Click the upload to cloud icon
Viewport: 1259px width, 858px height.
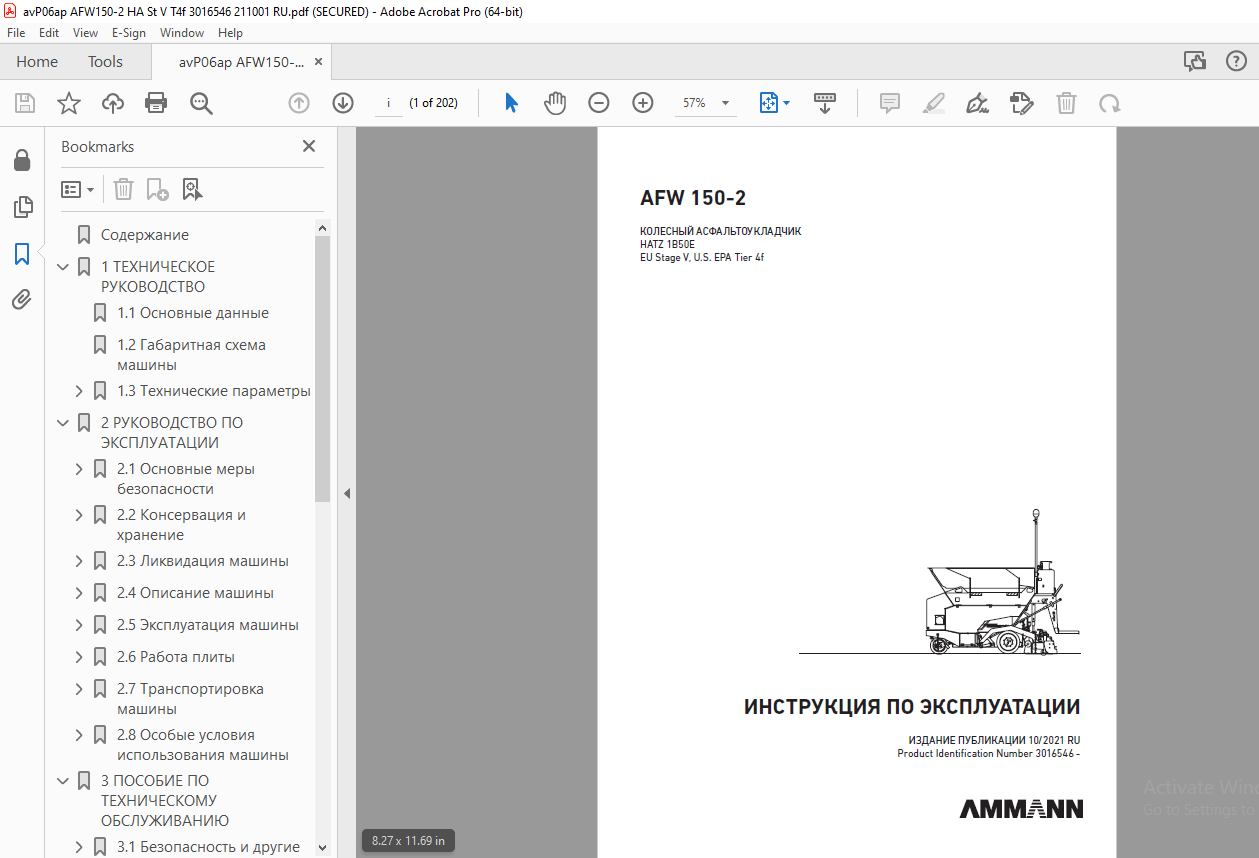113,103
